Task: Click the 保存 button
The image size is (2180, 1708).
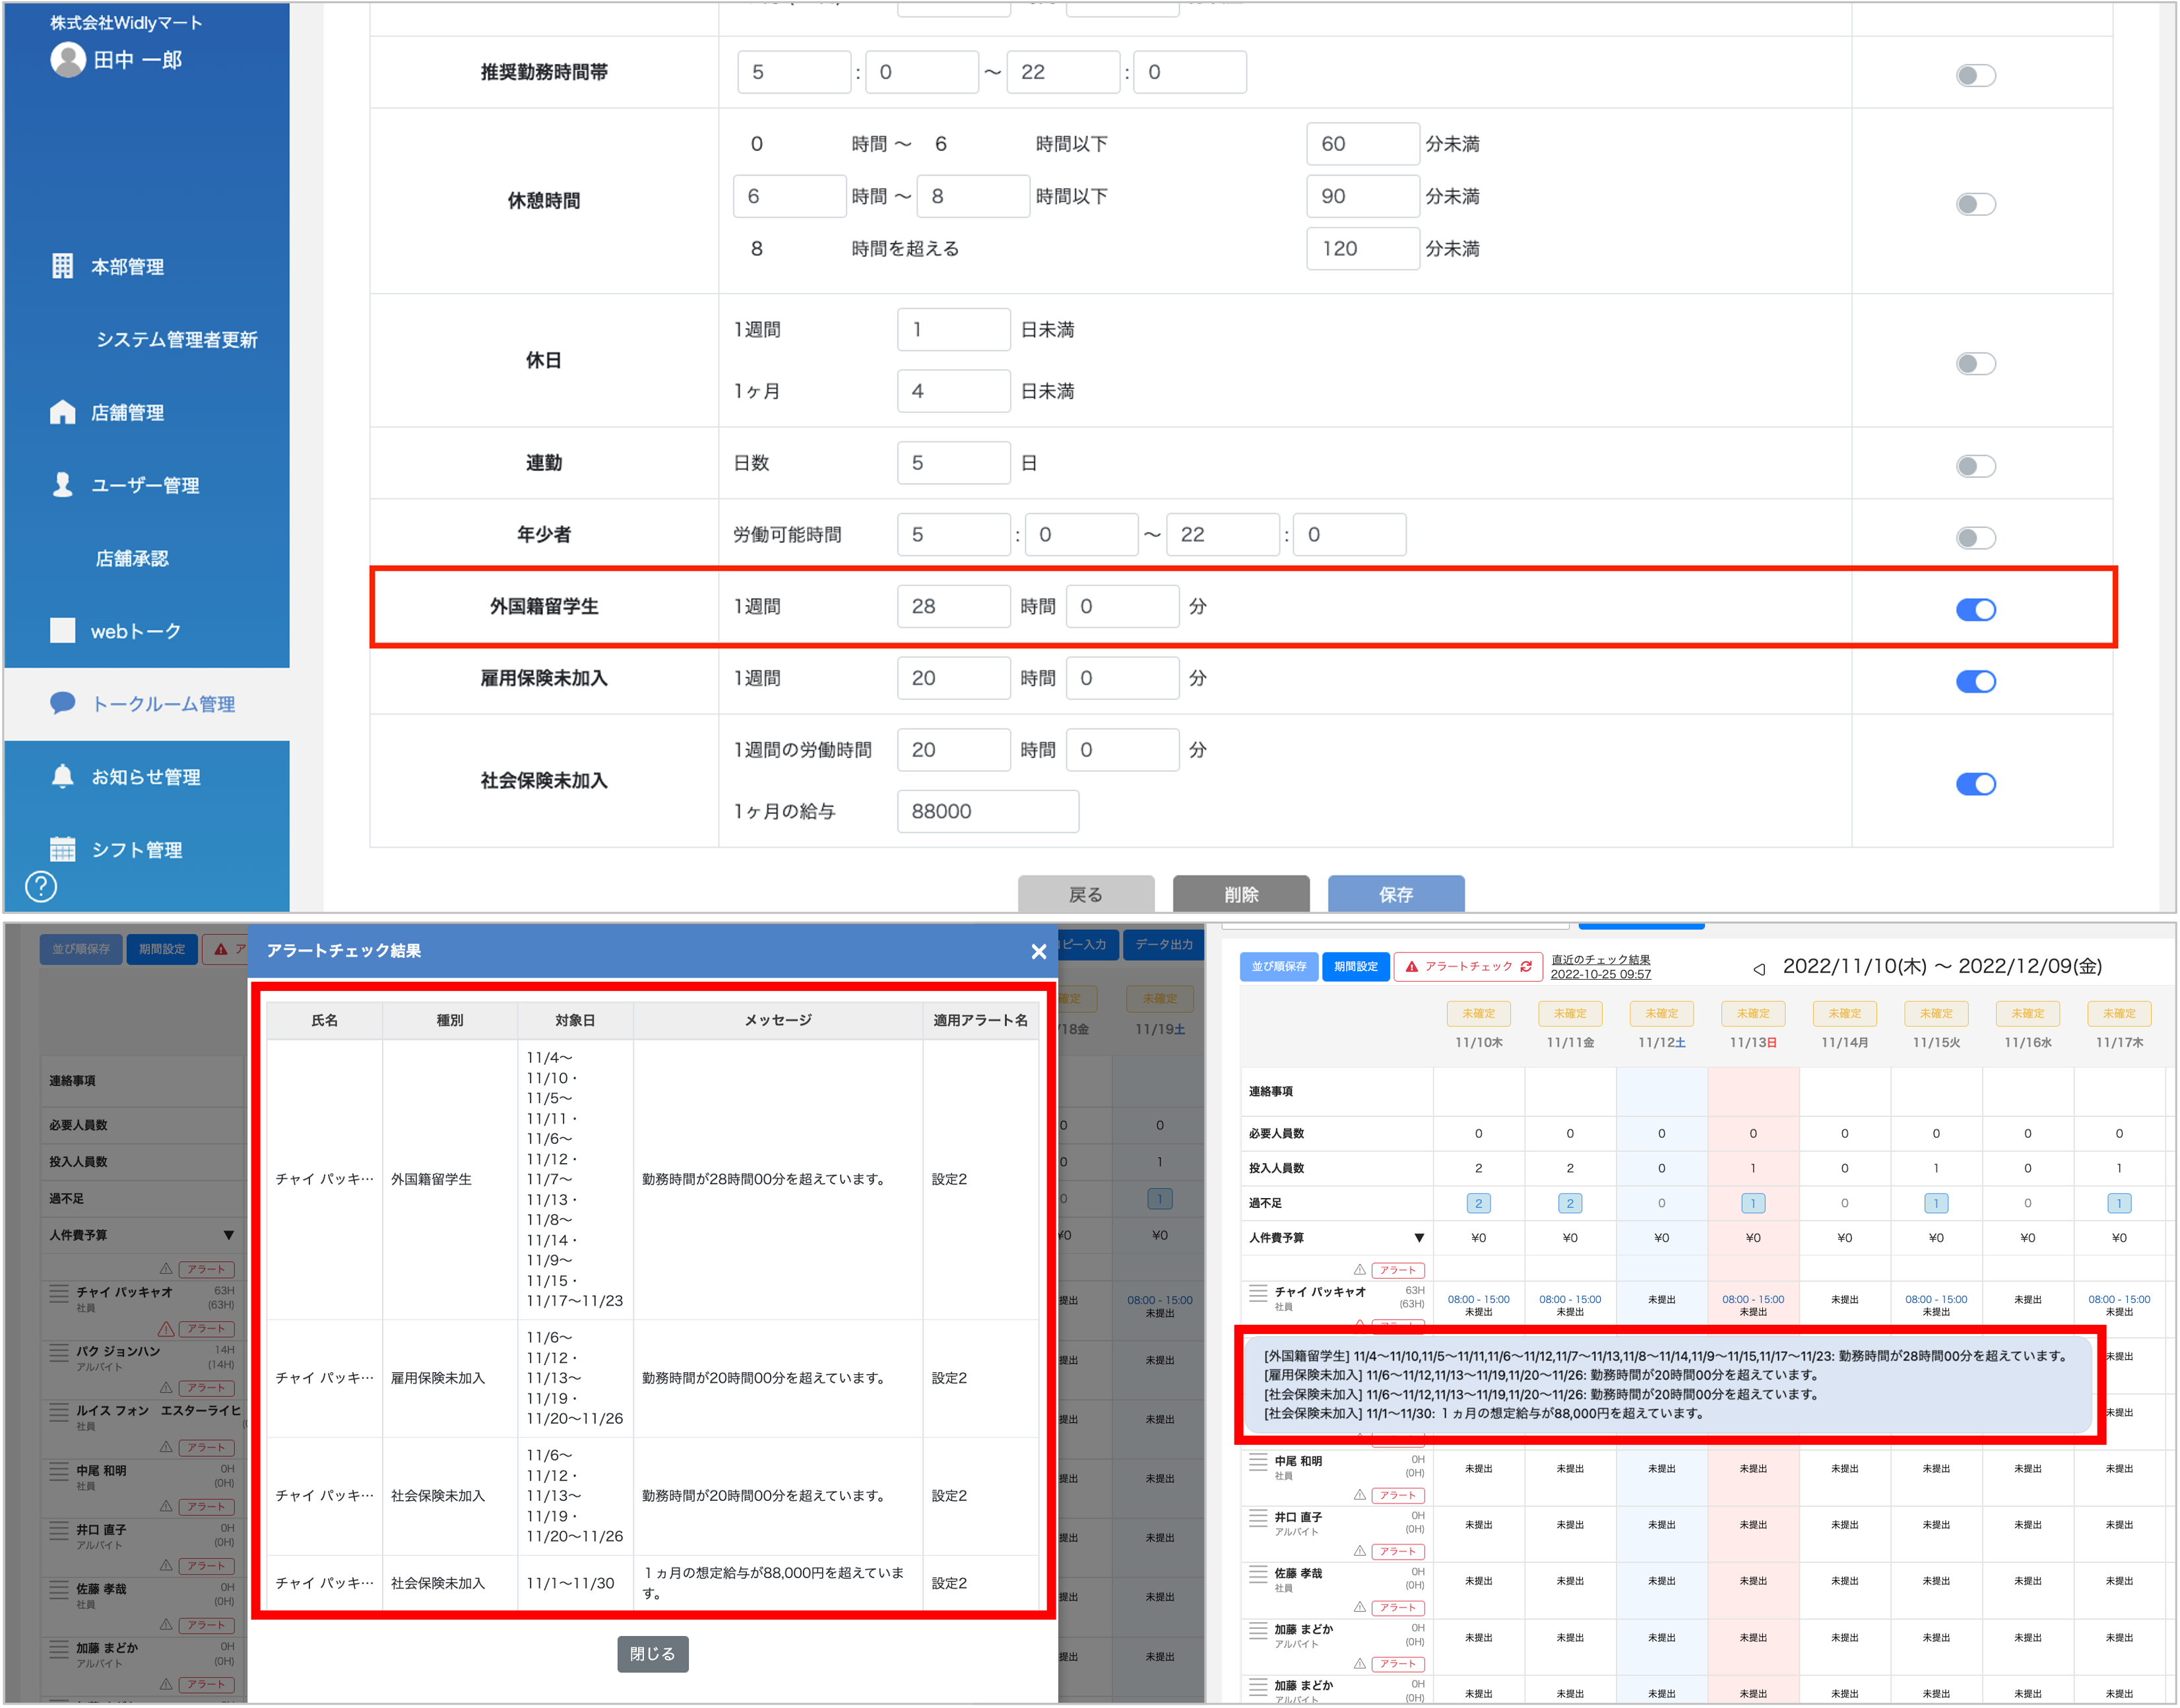Action: point(1396,894)
